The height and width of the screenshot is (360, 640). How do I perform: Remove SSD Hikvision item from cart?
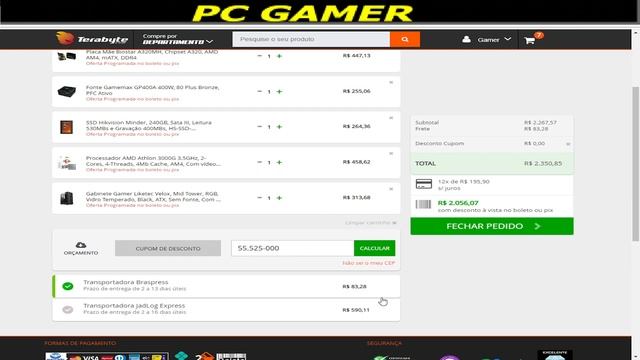pyautogui.click(x=391, y=118)
